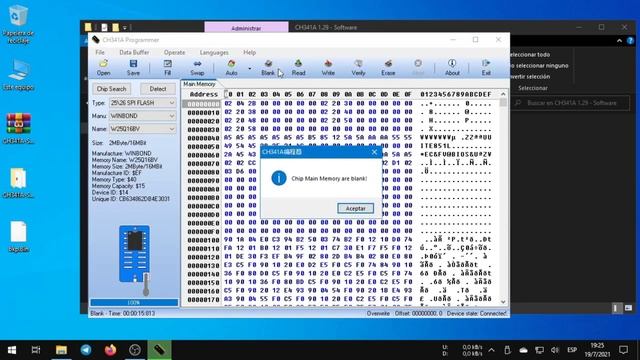Click the Administrar tab in the Explorer window

click(x=246, y=28)
